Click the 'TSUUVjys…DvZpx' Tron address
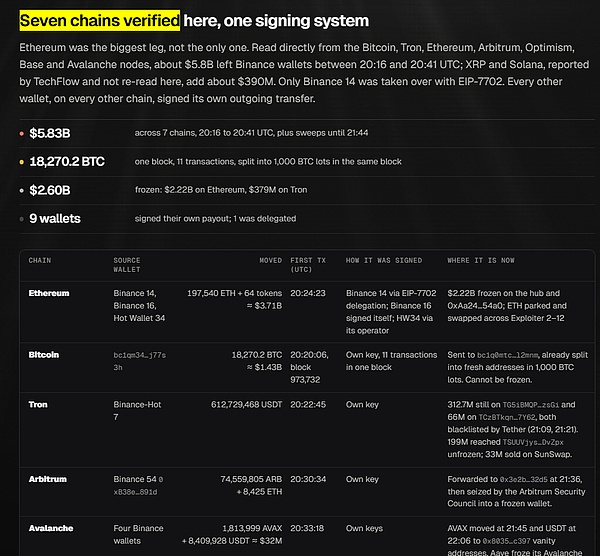 [x=533, y=442]
